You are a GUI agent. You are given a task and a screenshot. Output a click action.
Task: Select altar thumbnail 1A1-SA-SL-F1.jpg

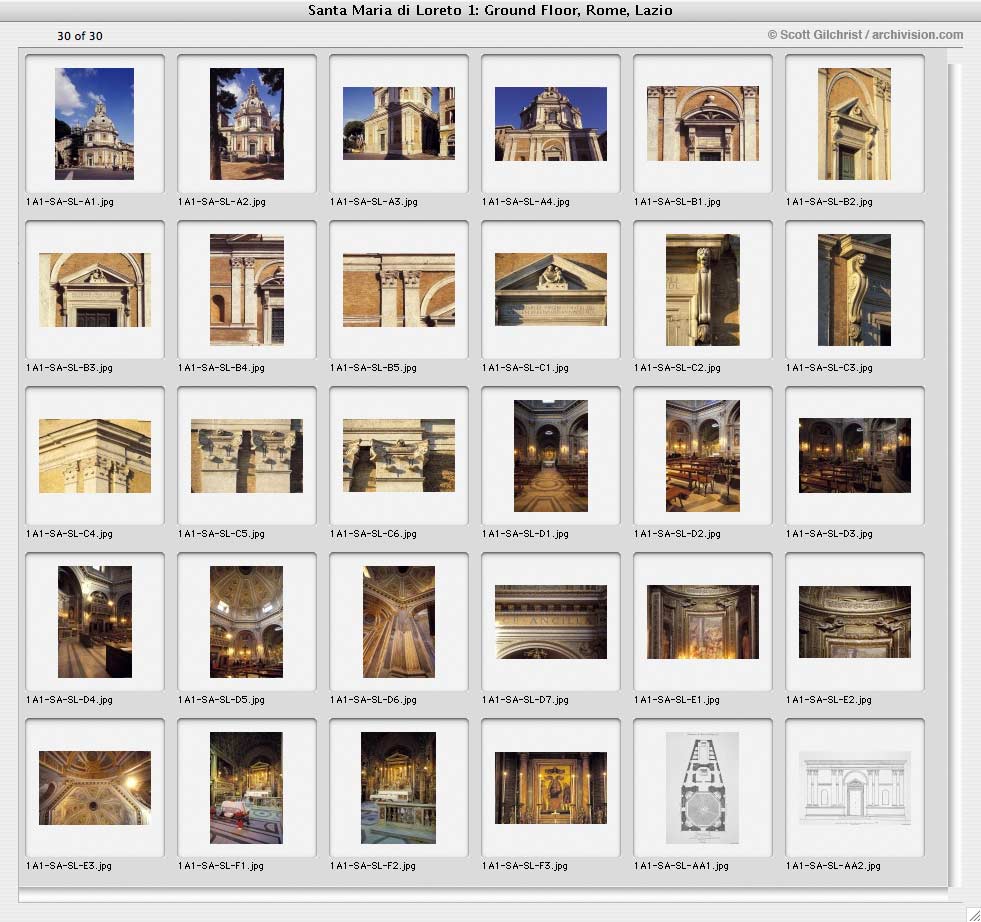pos(246,788)
